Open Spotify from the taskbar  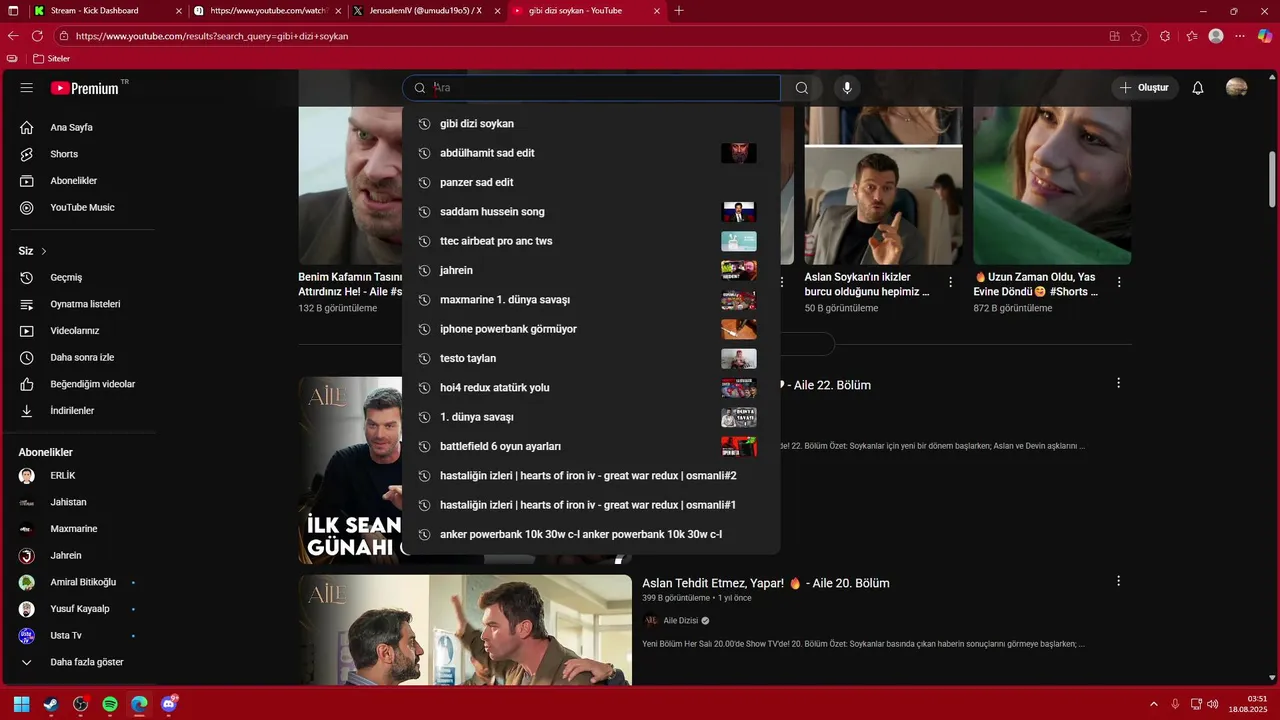(x=110, y=704)
